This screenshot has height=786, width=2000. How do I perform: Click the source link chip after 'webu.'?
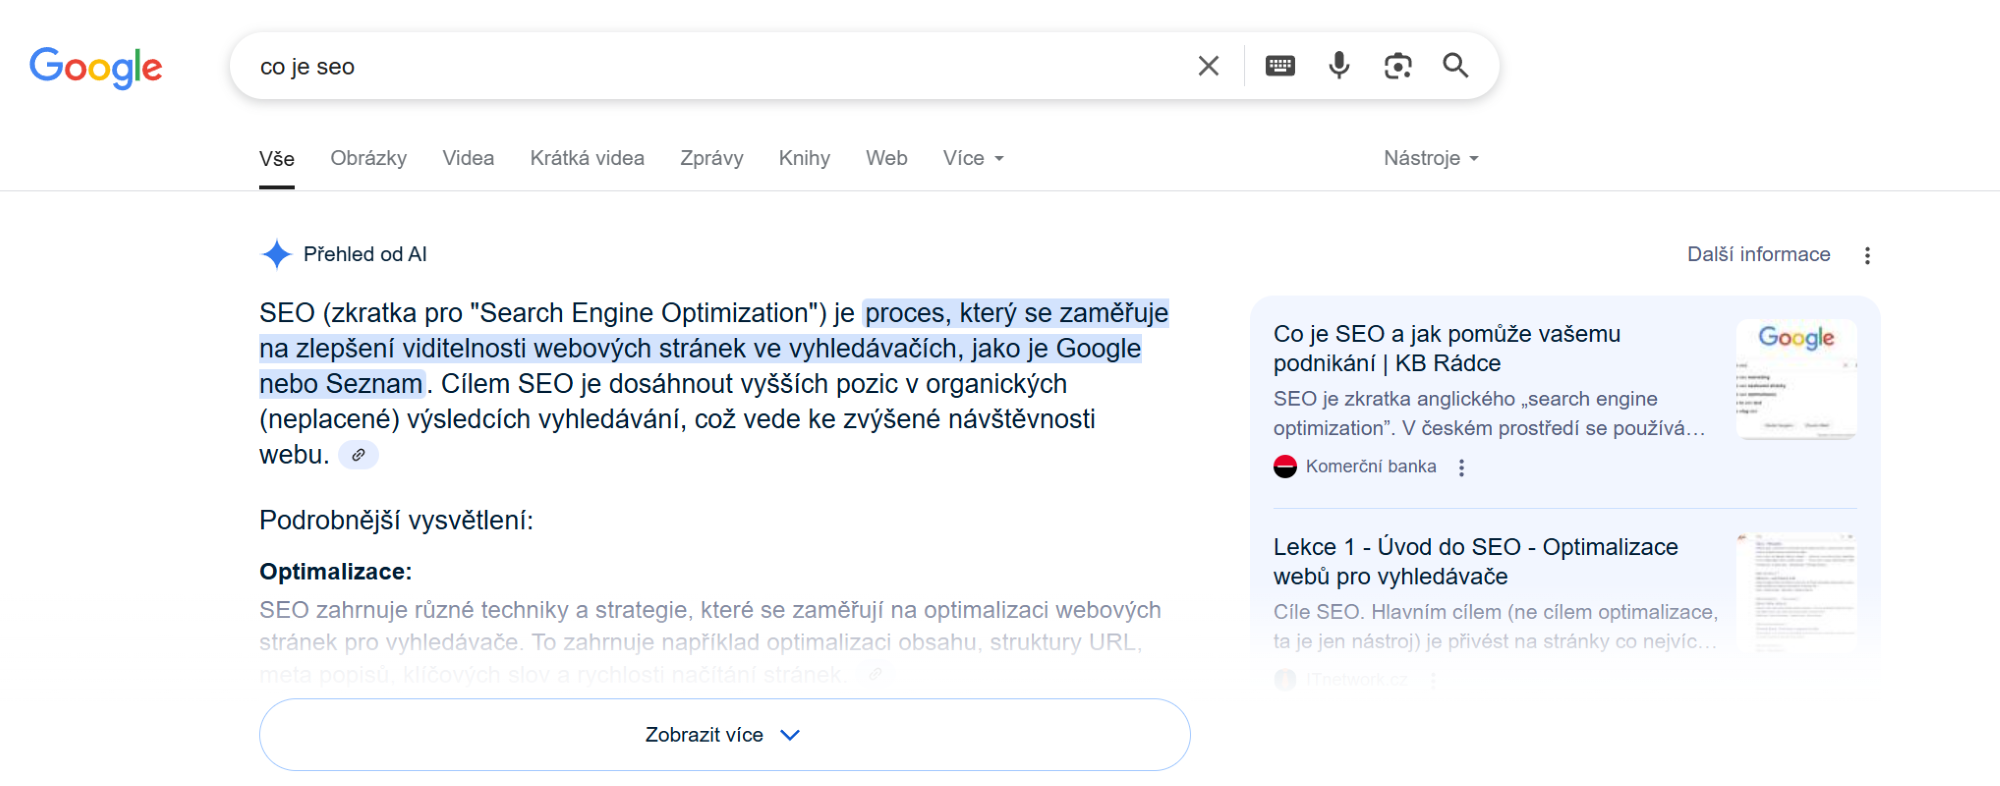[x=358, y=455]
